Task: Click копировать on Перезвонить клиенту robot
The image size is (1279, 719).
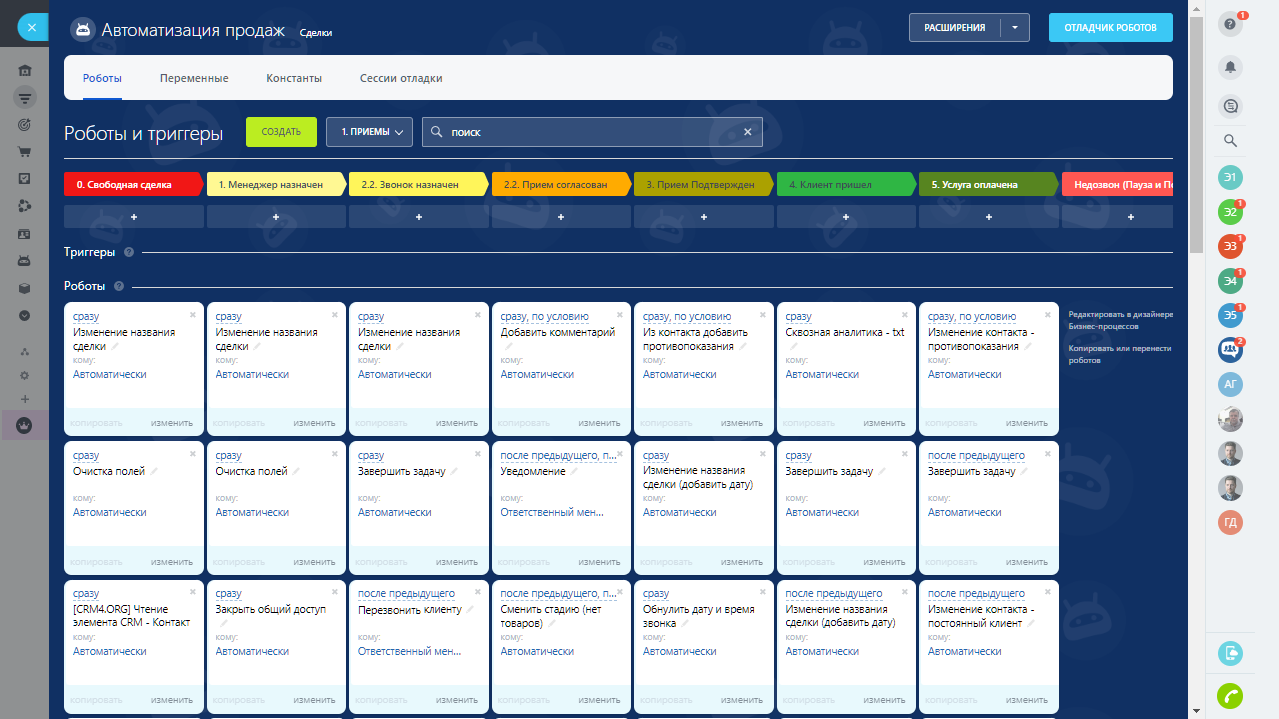Action: pos(381,700)
